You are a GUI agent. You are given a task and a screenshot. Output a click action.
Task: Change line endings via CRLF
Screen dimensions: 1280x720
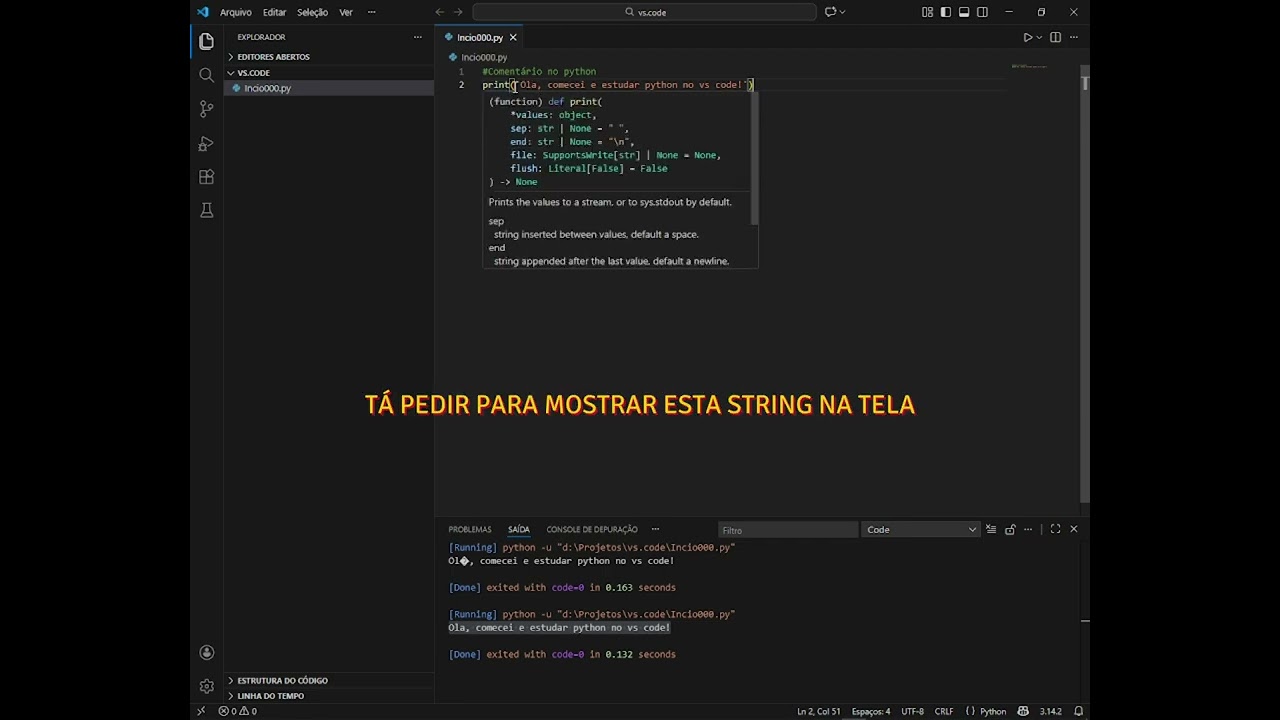944,711
